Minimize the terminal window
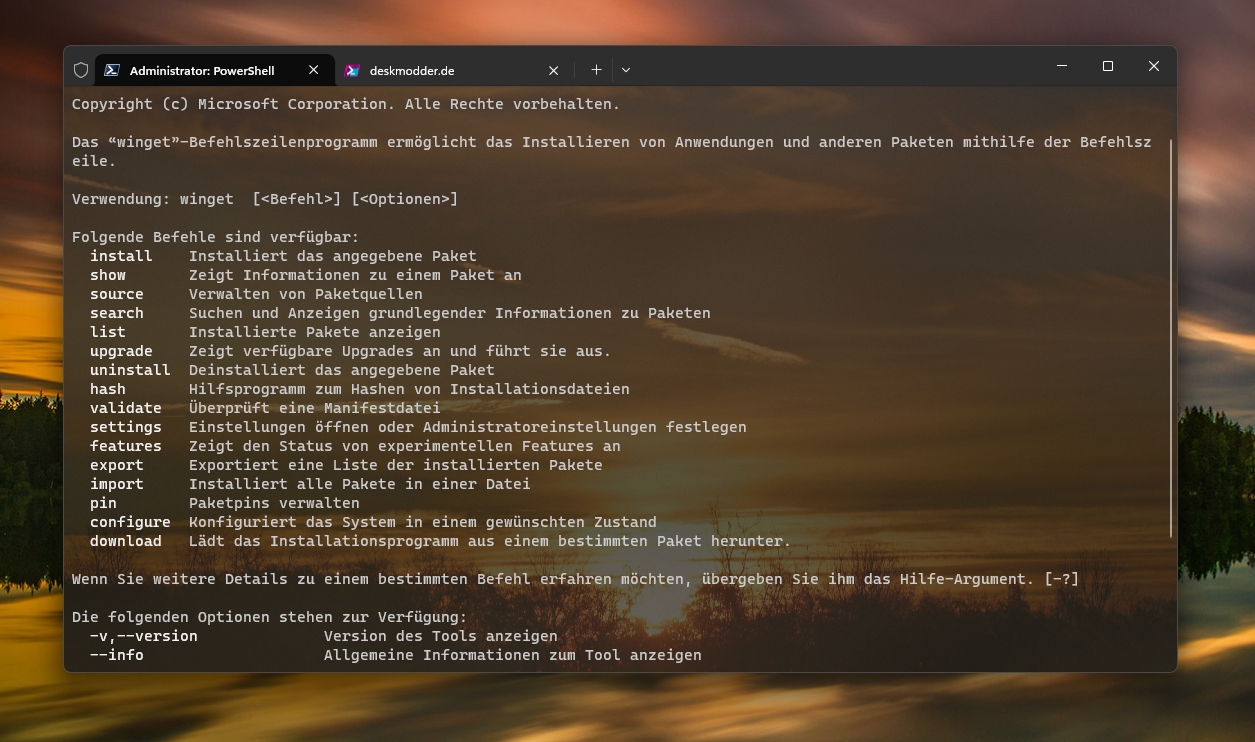Screen dimensions: 1255x742 (1062, 66)
